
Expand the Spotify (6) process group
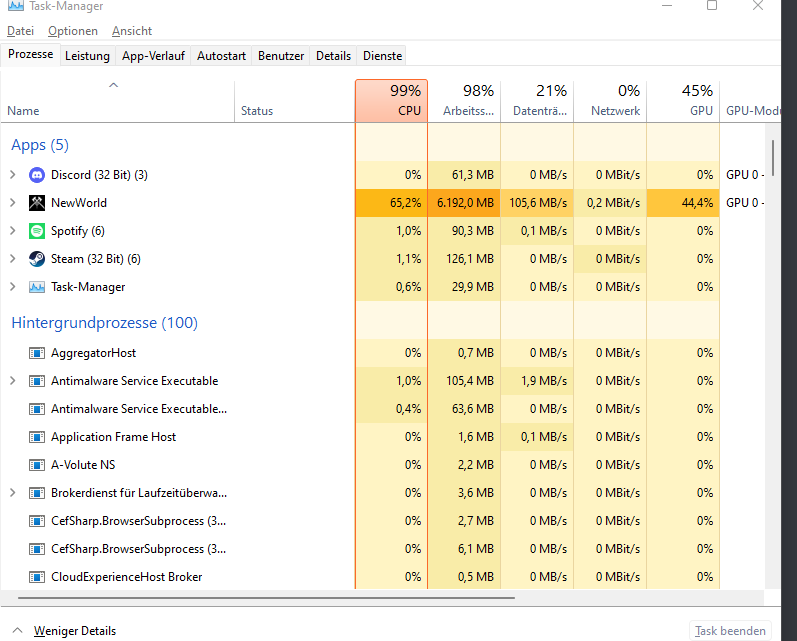13,231
